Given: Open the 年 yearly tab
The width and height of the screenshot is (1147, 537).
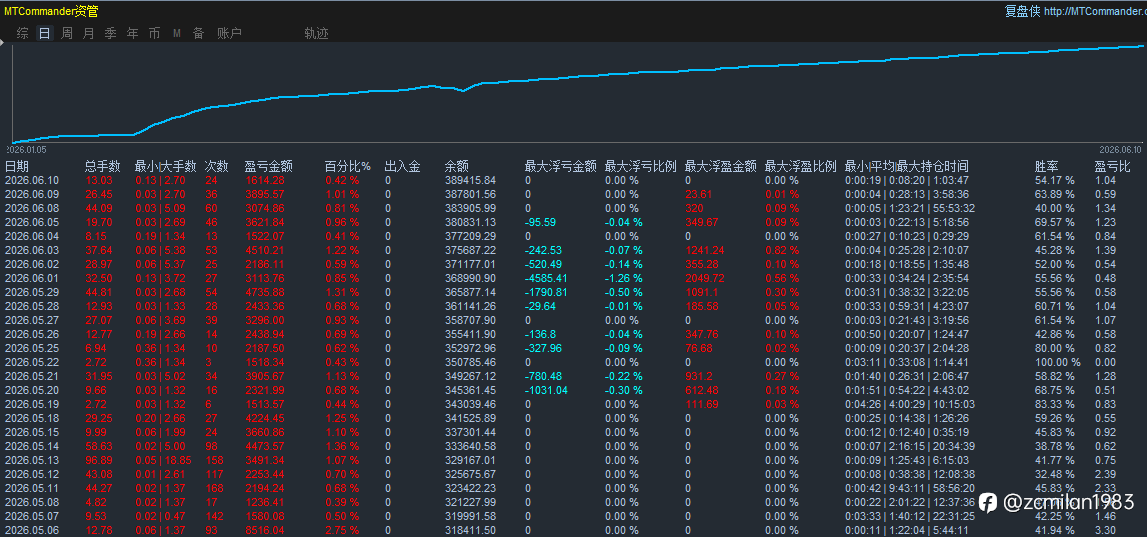Looking at the screenshot, I should pyautogui.click(x=132, y=33).
